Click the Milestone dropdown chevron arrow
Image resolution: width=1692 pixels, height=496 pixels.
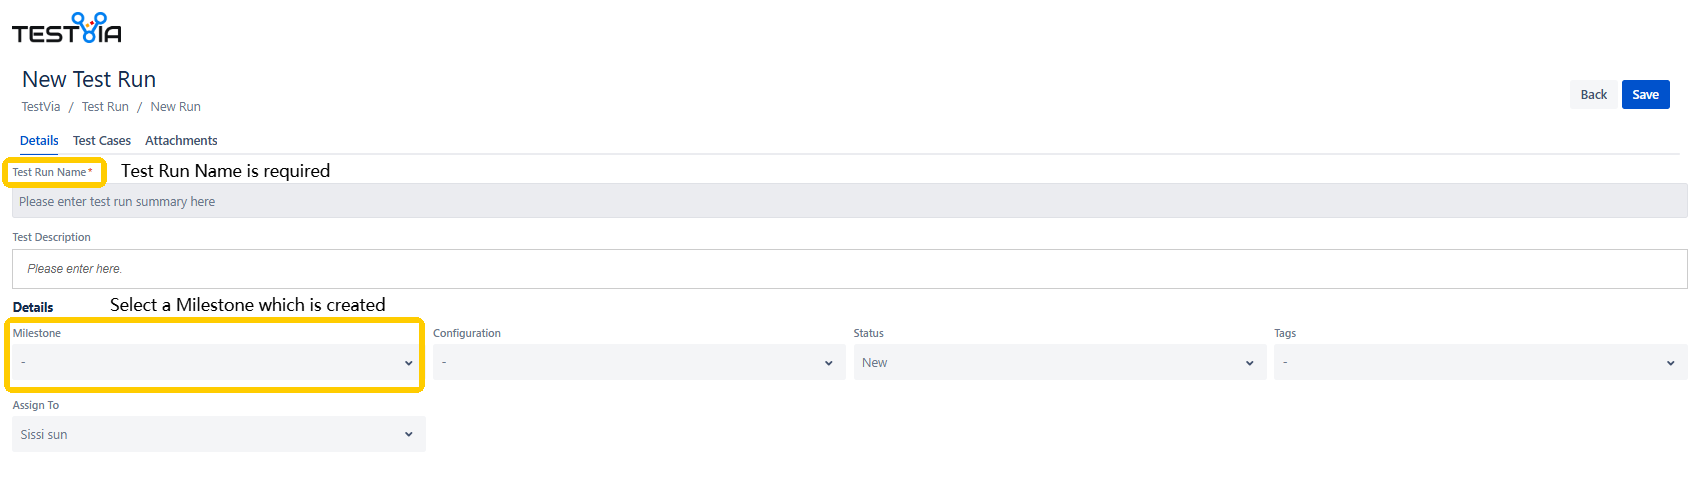tap(408, 363)
